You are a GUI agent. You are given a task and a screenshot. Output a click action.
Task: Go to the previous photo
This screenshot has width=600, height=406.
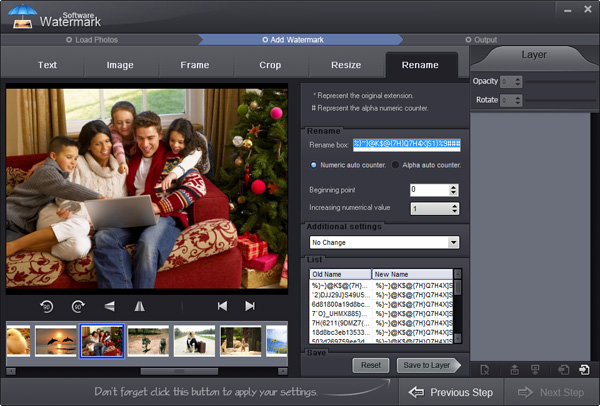pyautogui.click(x=222, y=306)
